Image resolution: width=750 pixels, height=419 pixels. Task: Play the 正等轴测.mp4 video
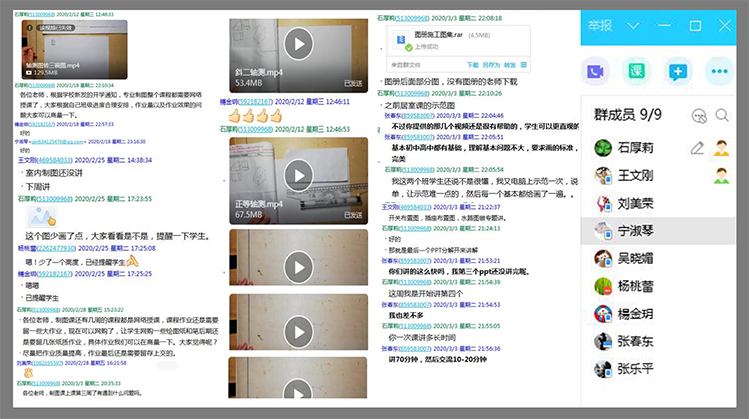[x=298, y=172]
